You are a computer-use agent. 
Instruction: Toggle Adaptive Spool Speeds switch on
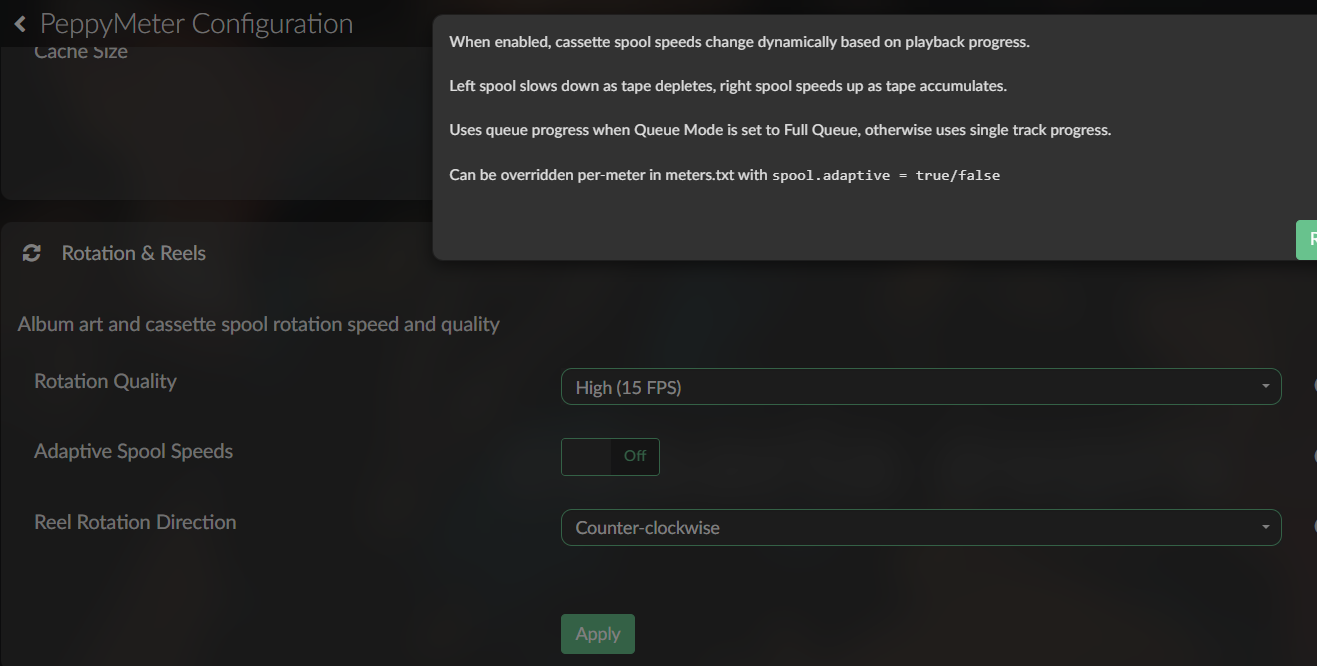[610, 456]
